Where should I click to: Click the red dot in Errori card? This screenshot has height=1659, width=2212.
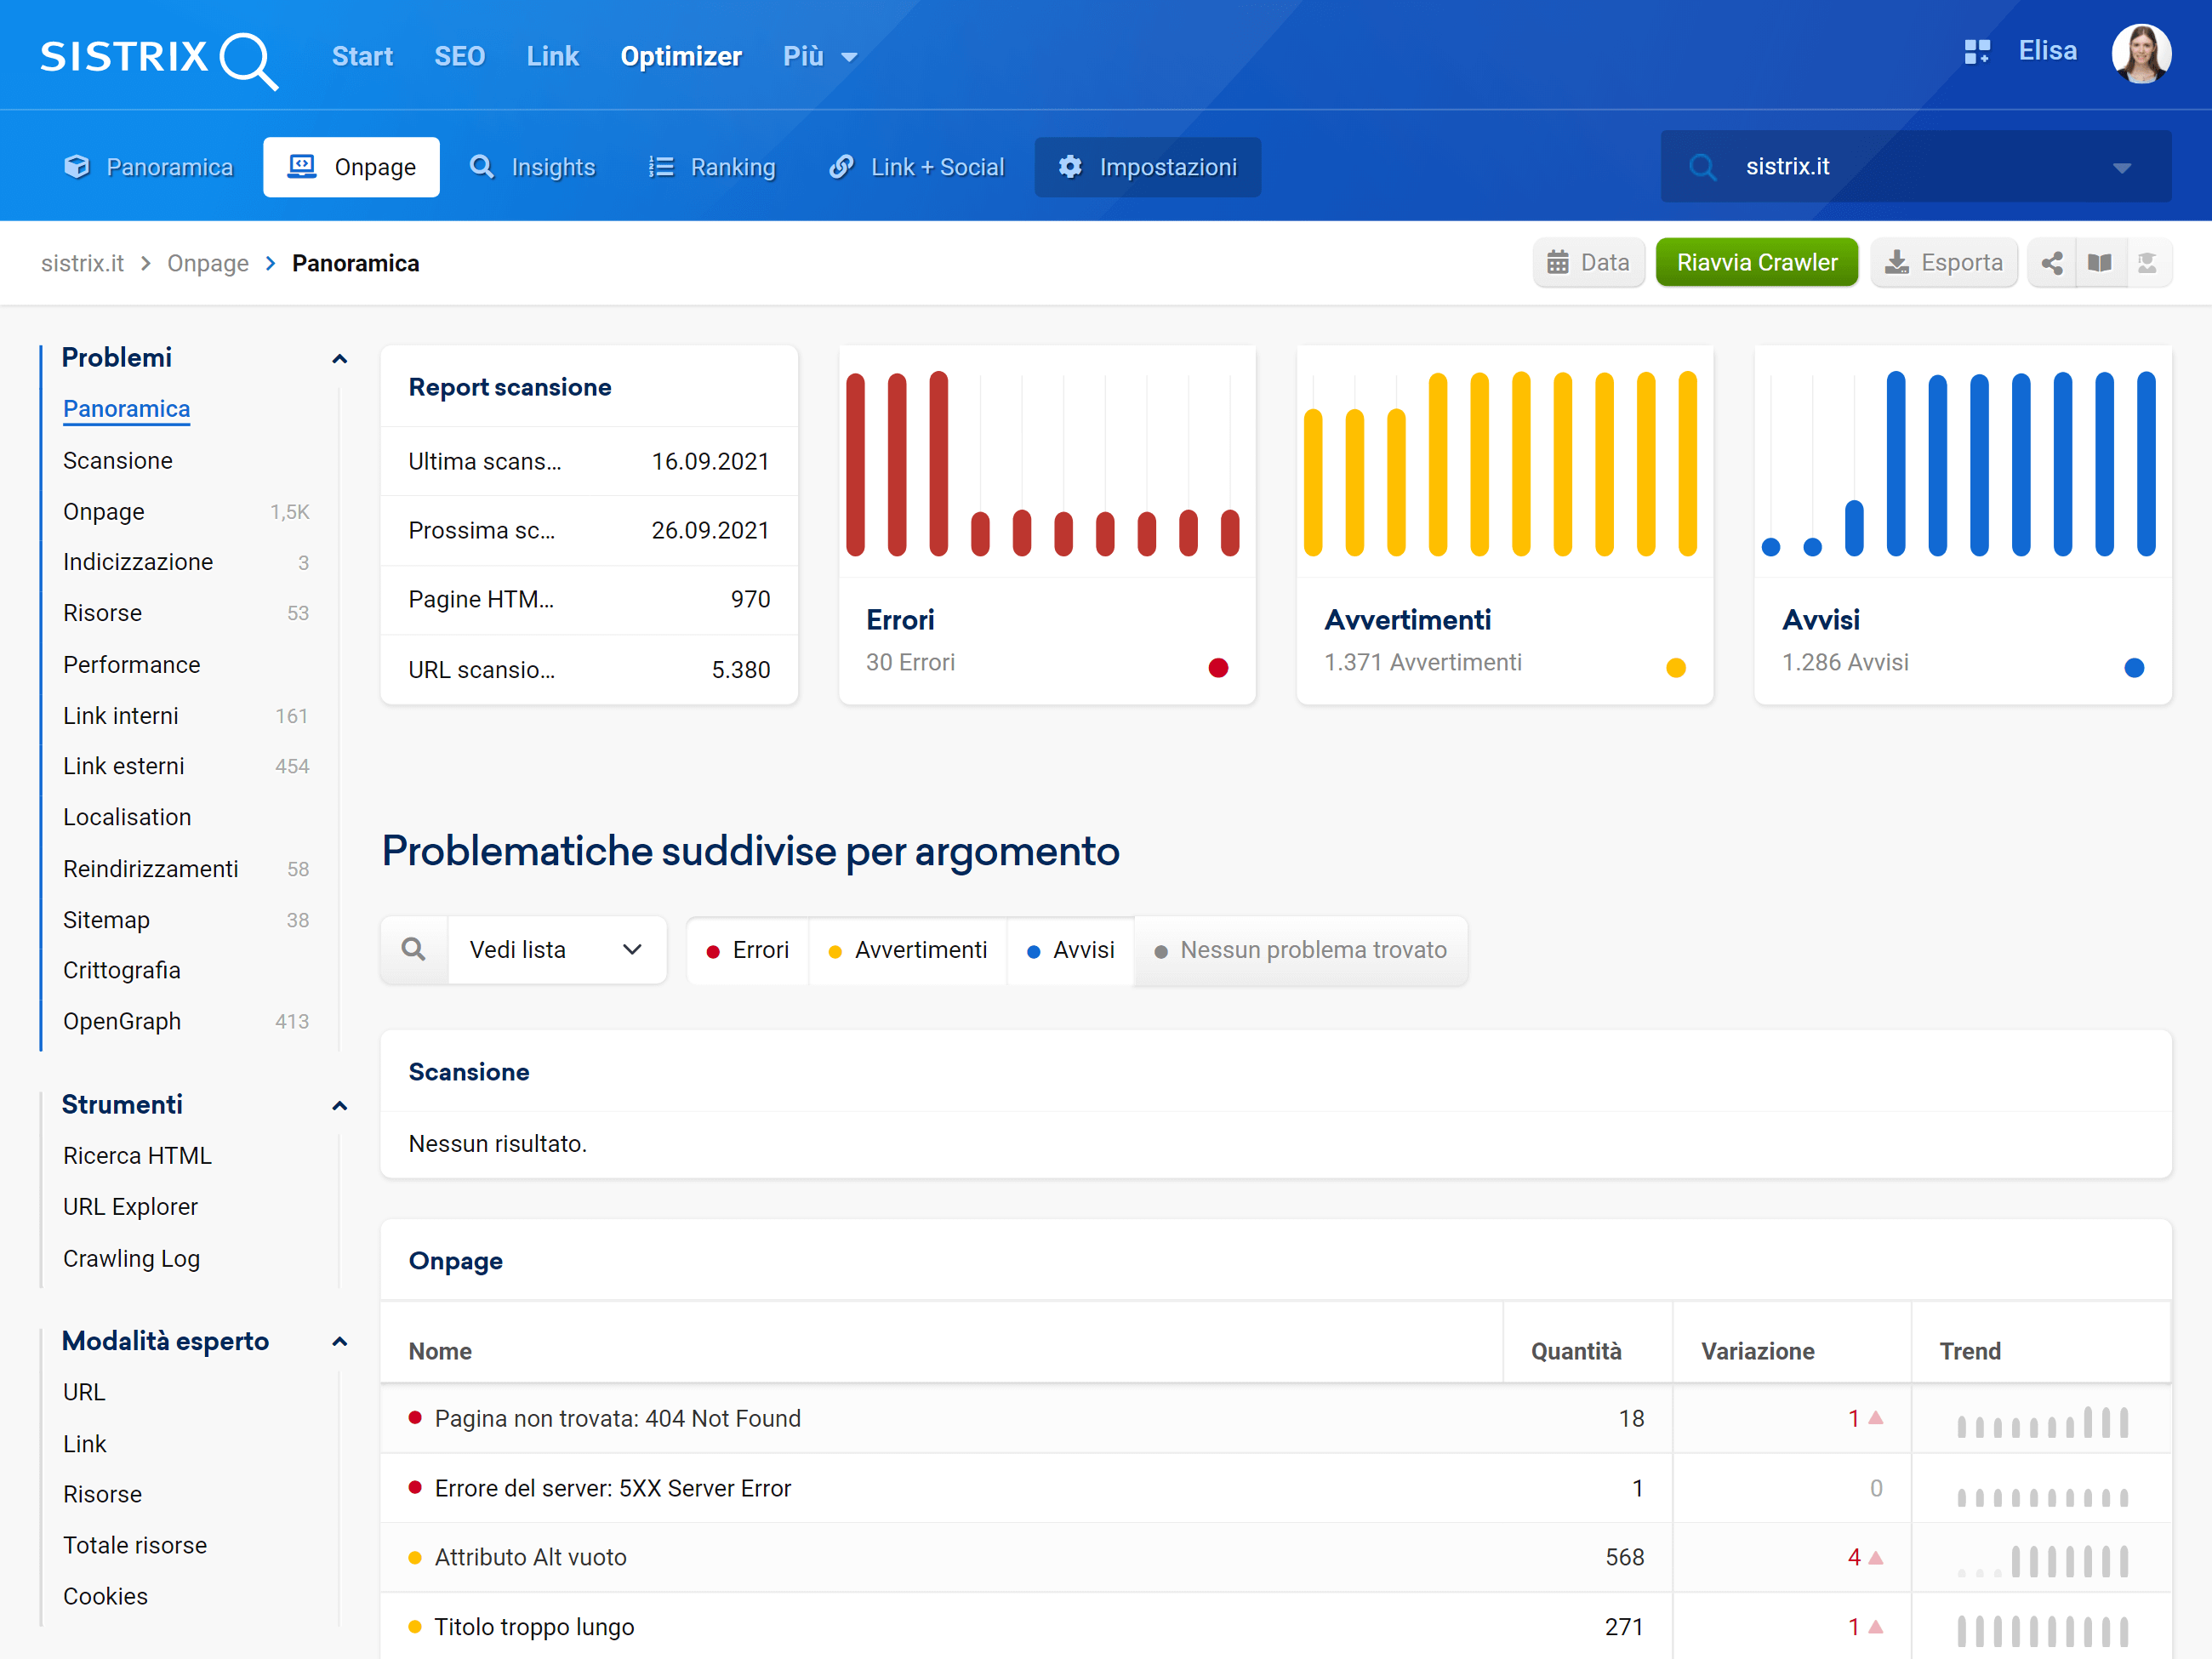click(x=1217, y=668)
